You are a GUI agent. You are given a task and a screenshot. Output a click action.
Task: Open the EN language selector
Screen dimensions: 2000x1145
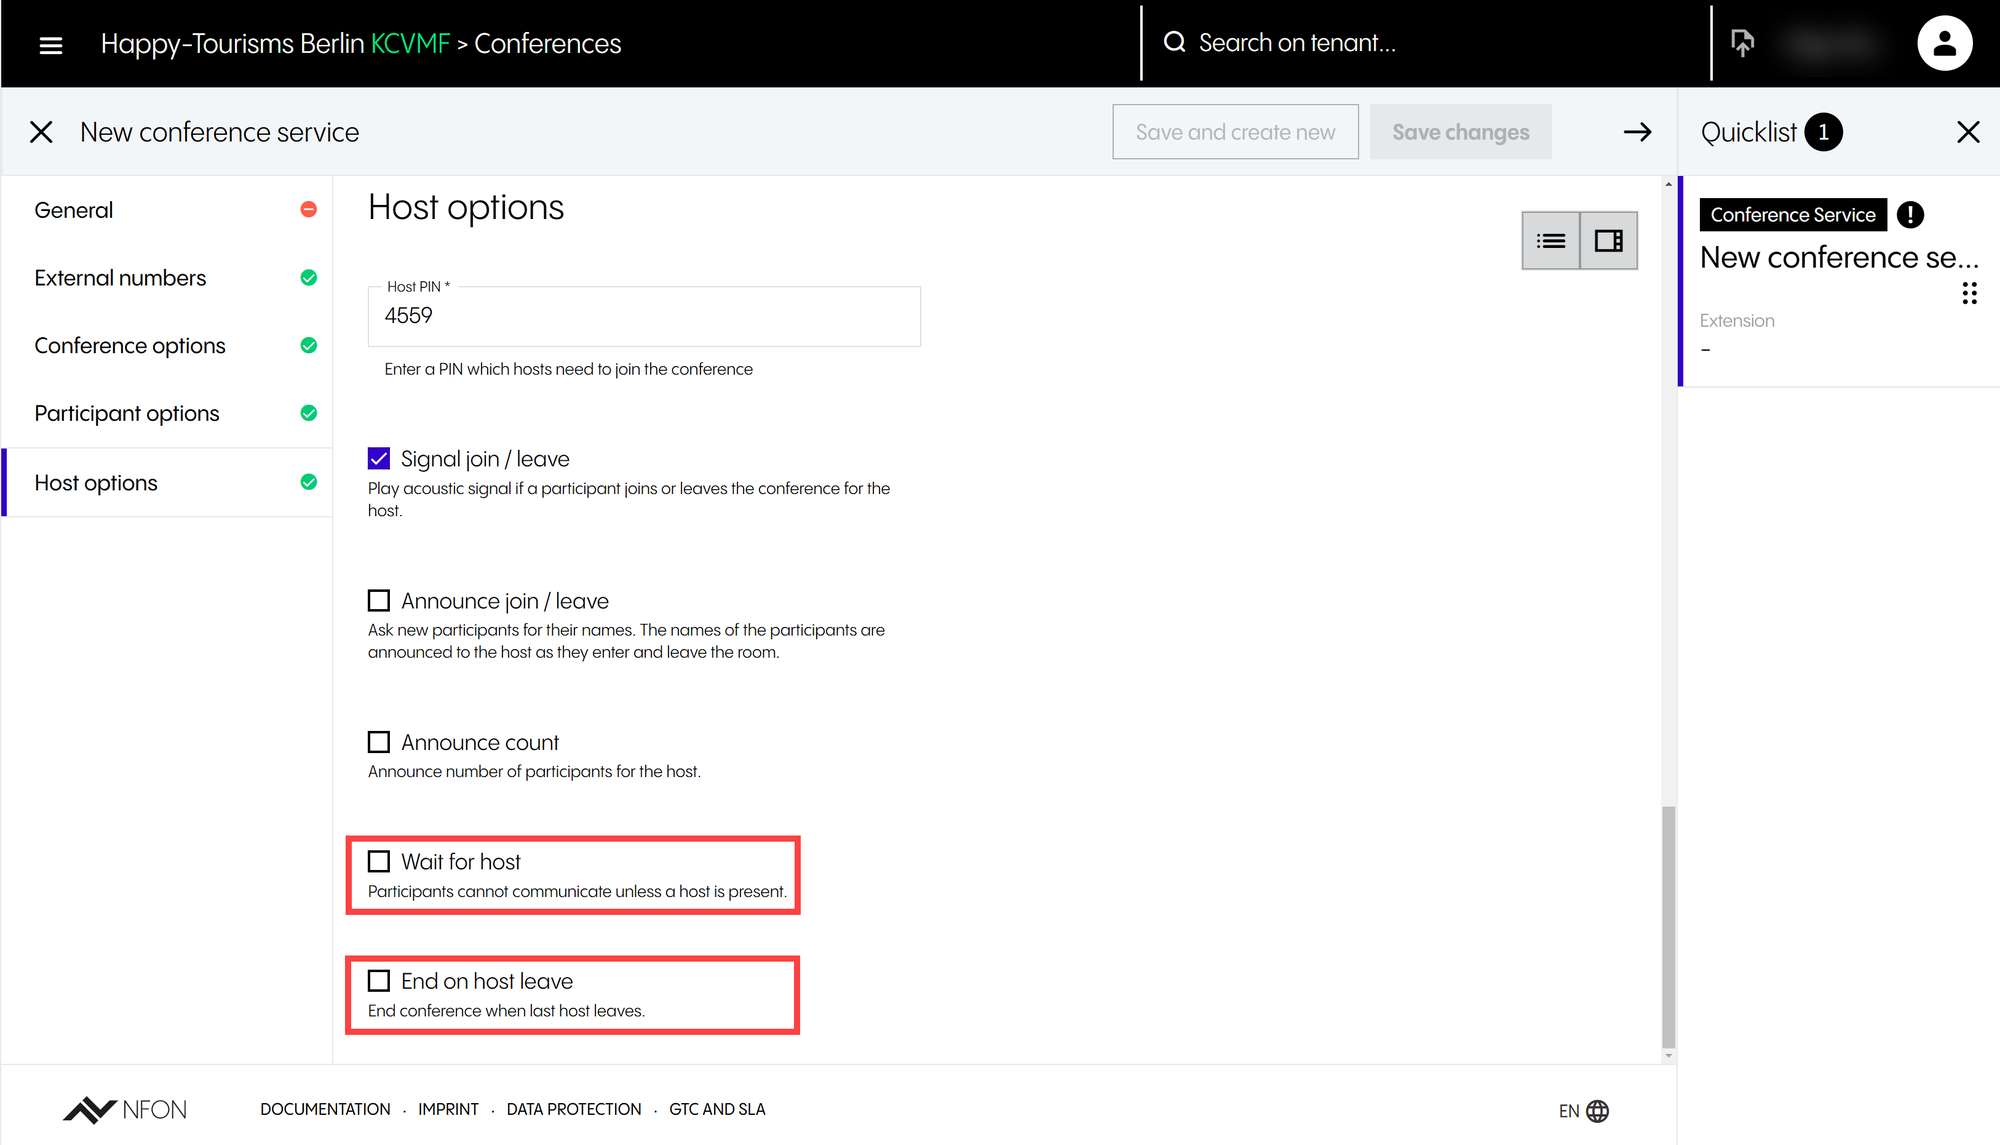point(1583,1111)
